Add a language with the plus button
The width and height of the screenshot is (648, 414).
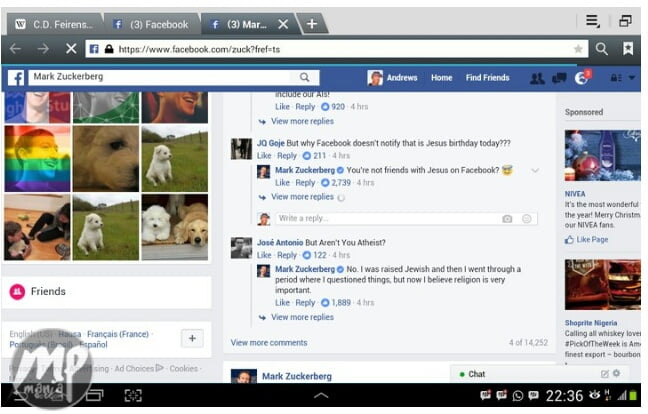[x=192, y=338]
